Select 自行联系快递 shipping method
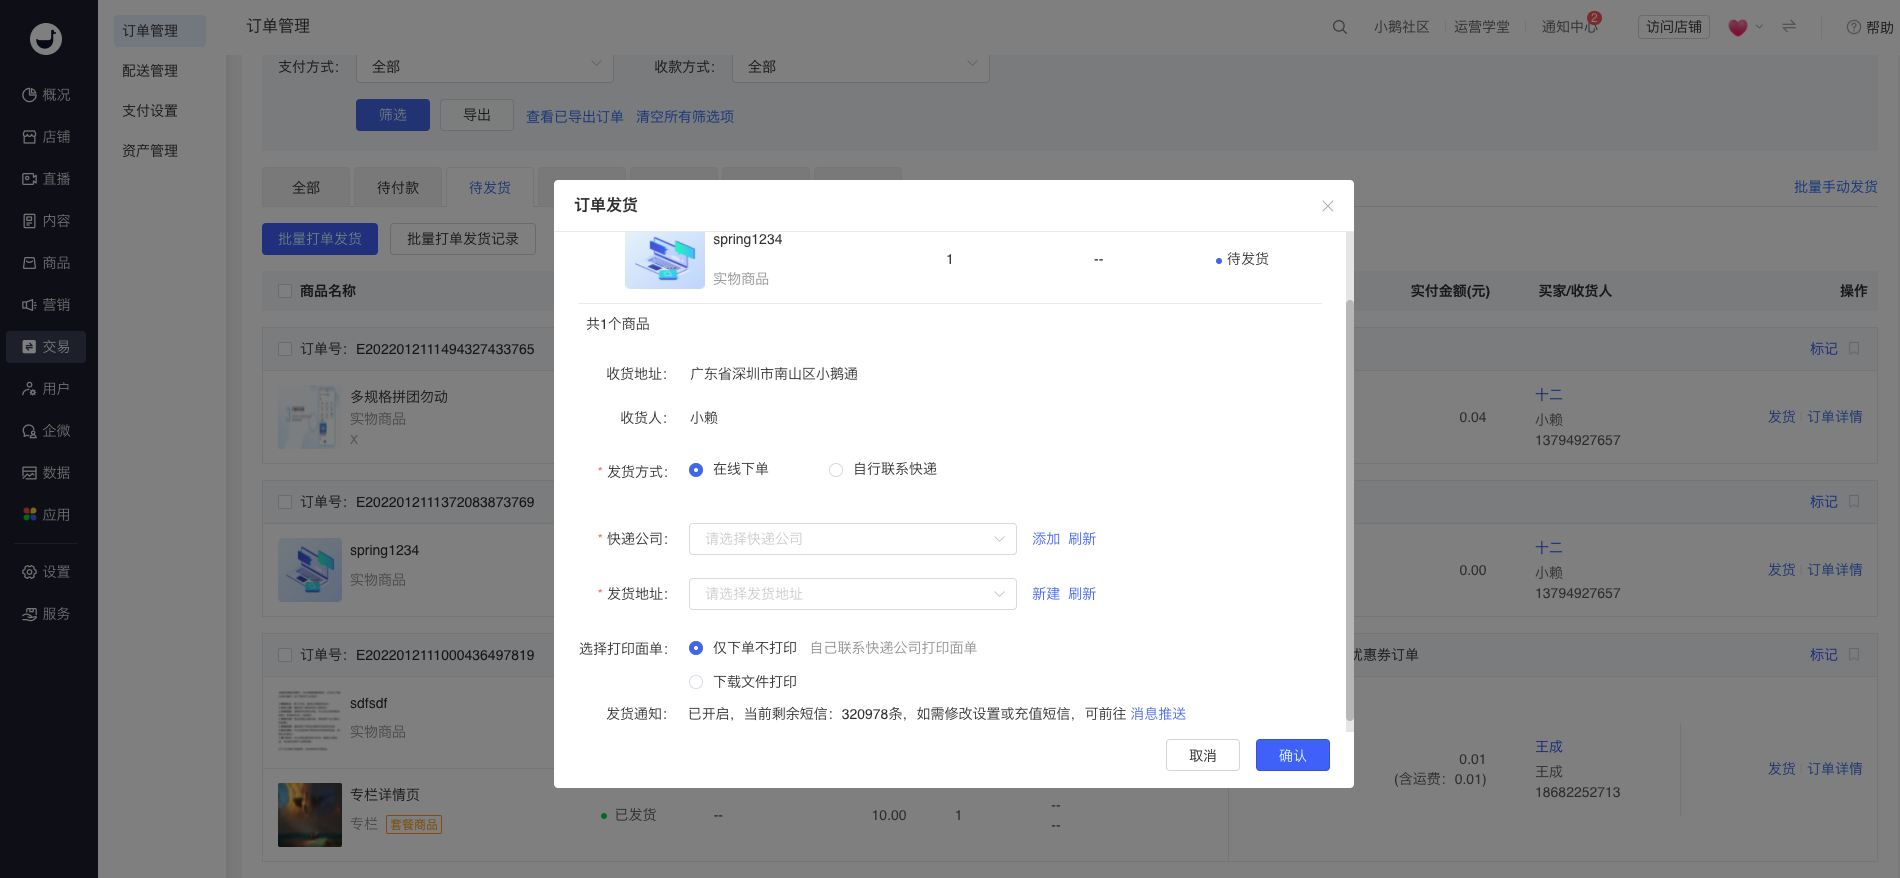 [x=836, y=470]
